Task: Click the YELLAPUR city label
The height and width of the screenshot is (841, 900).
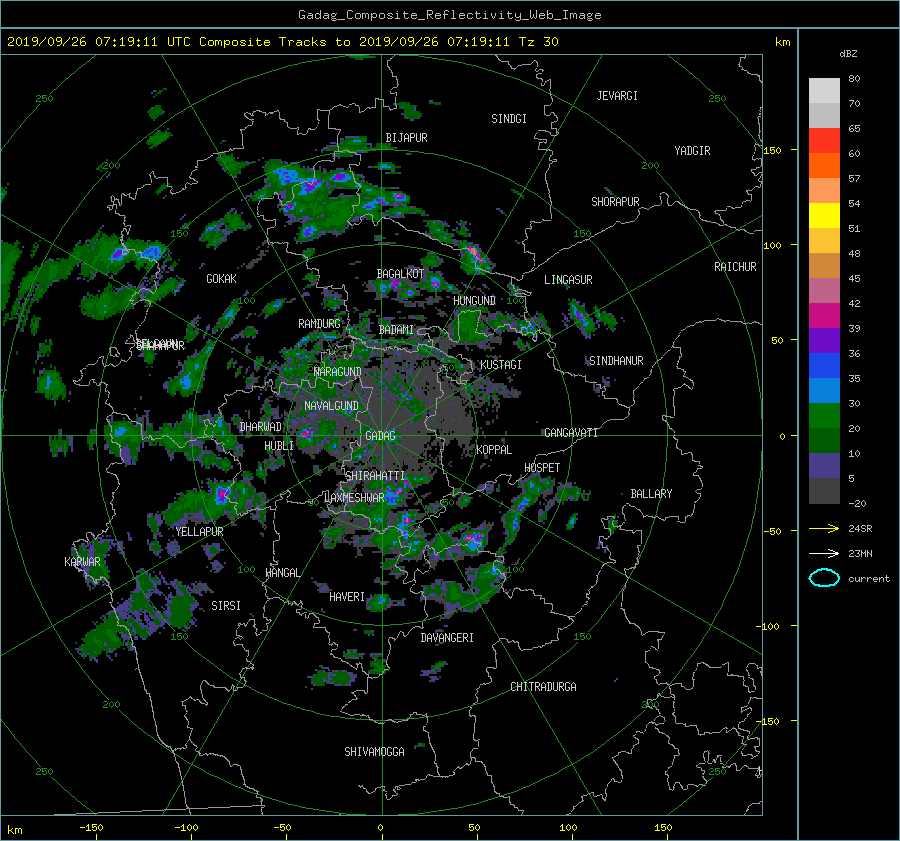Action: pyautogui.click(x=199, y=532)
